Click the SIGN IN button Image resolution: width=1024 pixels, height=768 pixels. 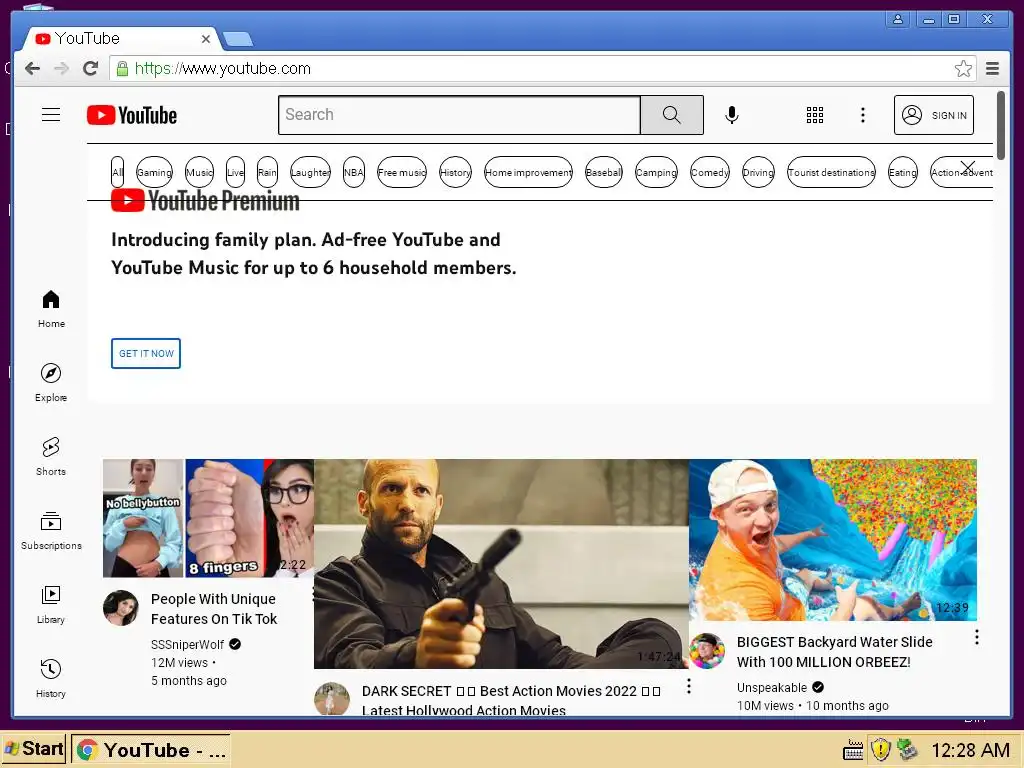click(x=934, y=115)
